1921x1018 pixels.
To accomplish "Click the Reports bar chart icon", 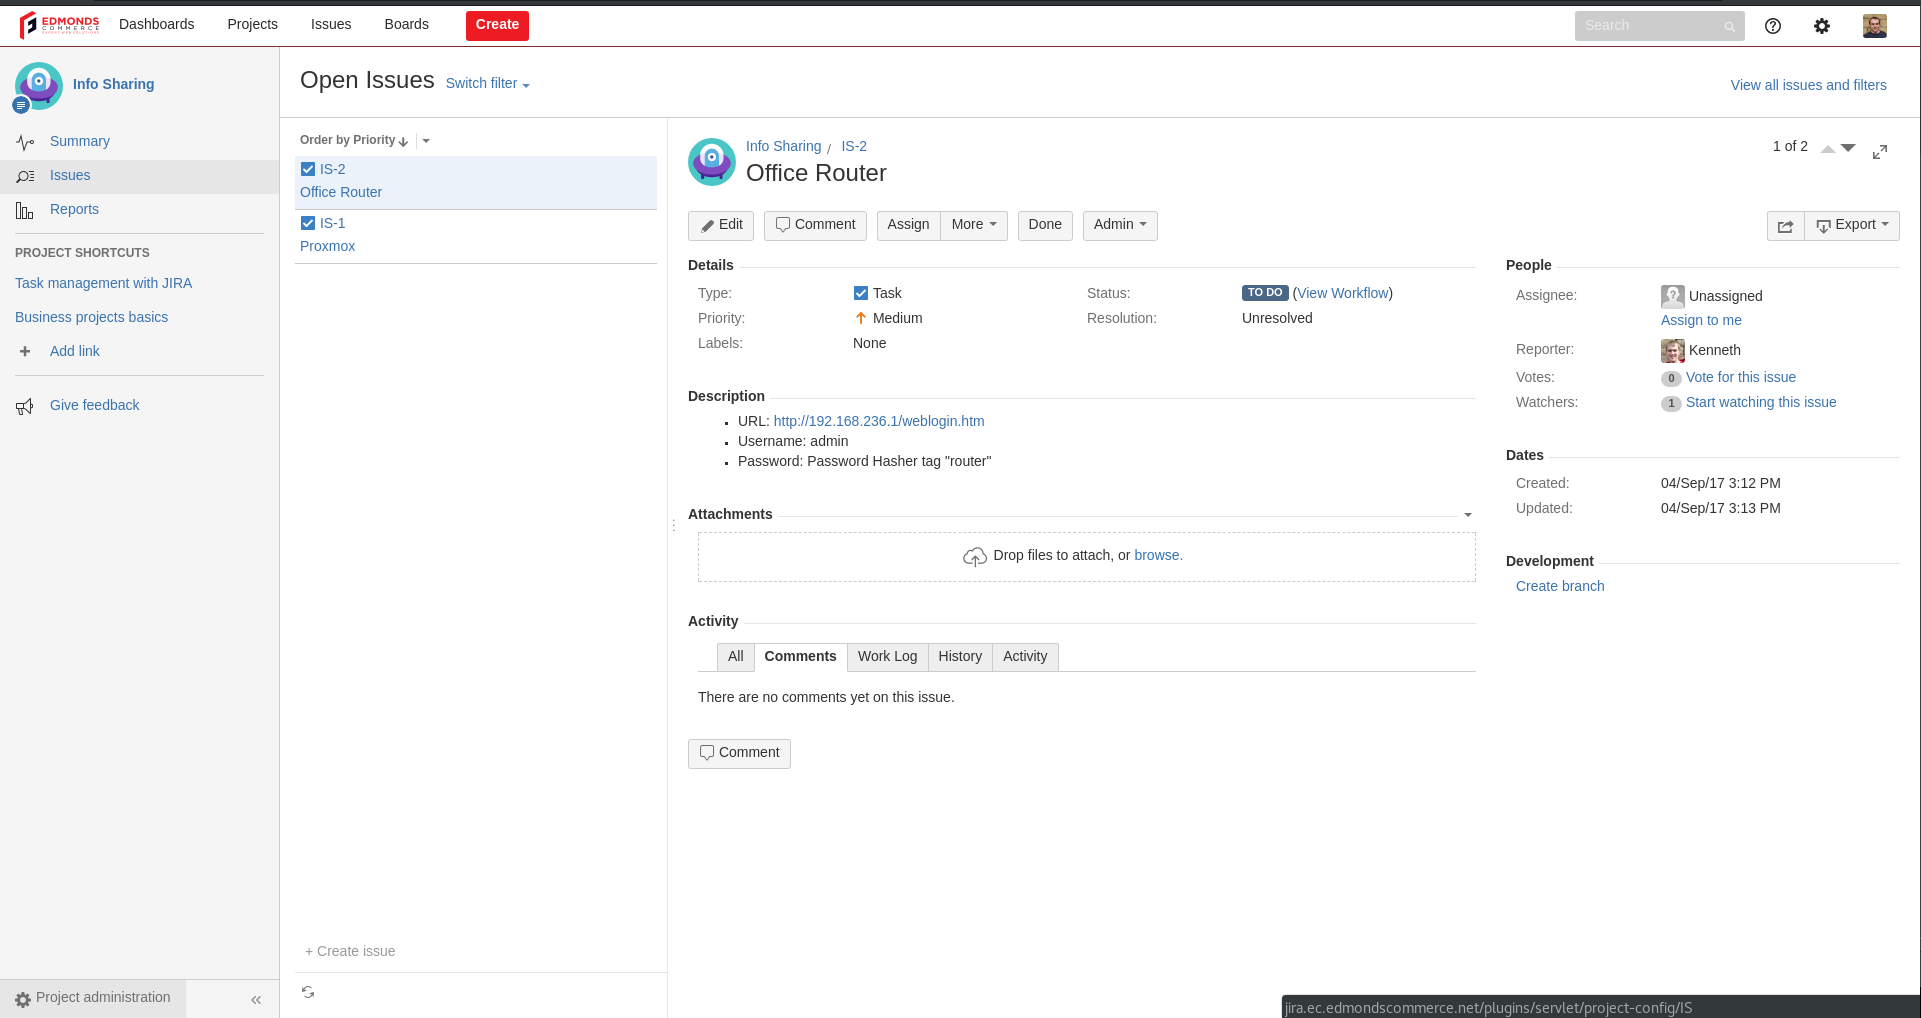I will click(x=25, y=210).
